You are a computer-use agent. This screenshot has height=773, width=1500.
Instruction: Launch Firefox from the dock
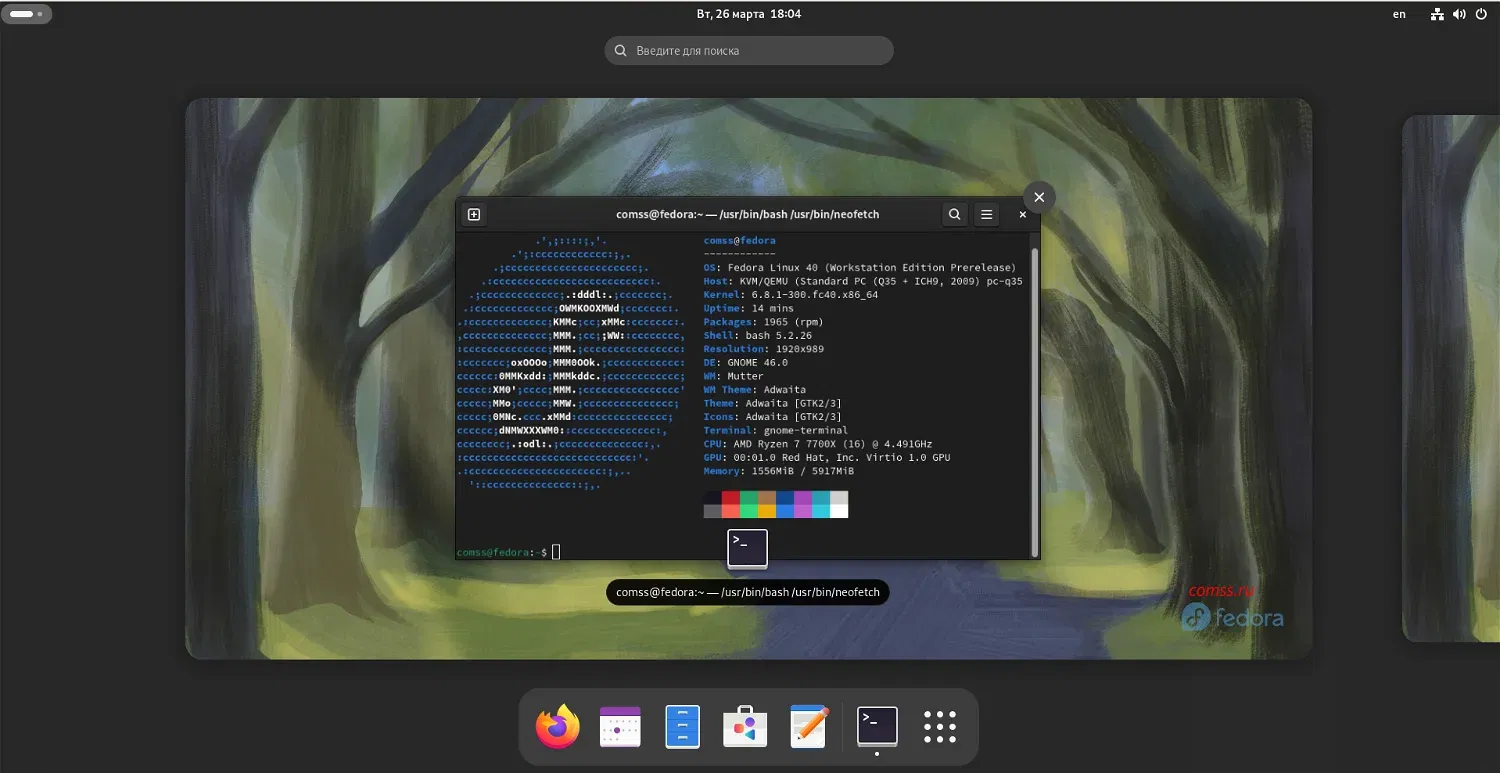pyautogui.click(x=558, y=727)
